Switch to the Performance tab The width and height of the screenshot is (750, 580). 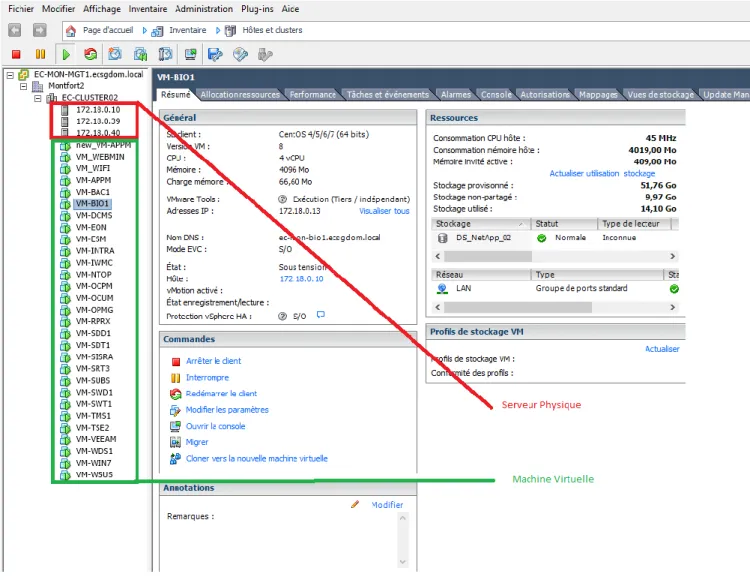coord(312,95)
